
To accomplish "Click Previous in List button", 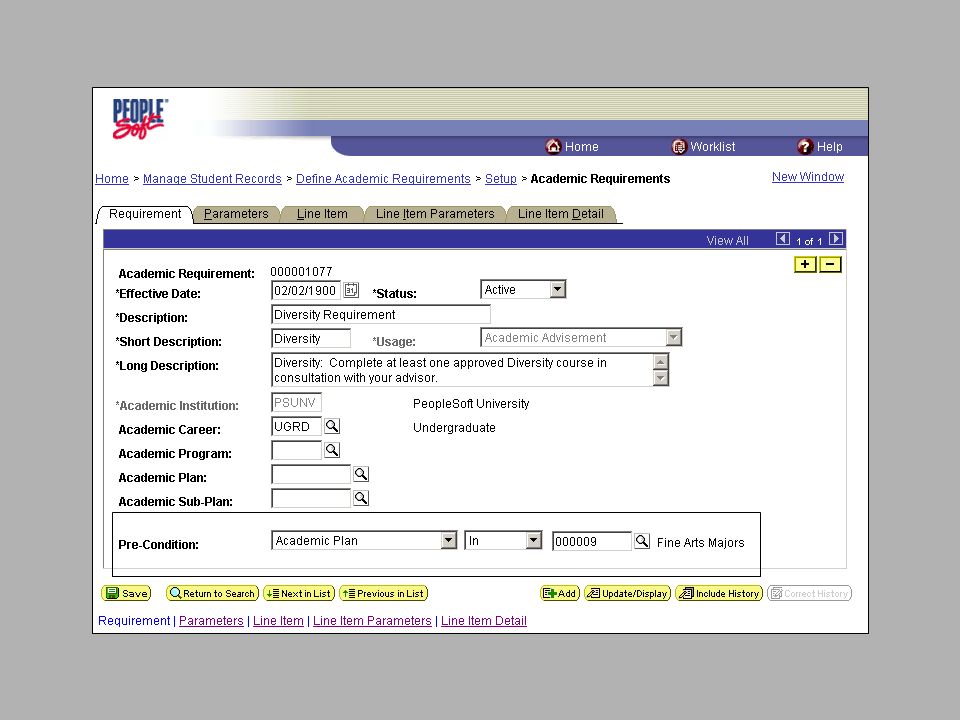I will tap(384, 593).
